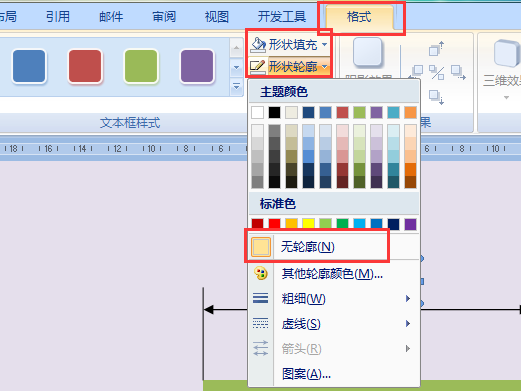The image size is (521, 391).
Task: Pick standard dark navy color
Action: 393,224
